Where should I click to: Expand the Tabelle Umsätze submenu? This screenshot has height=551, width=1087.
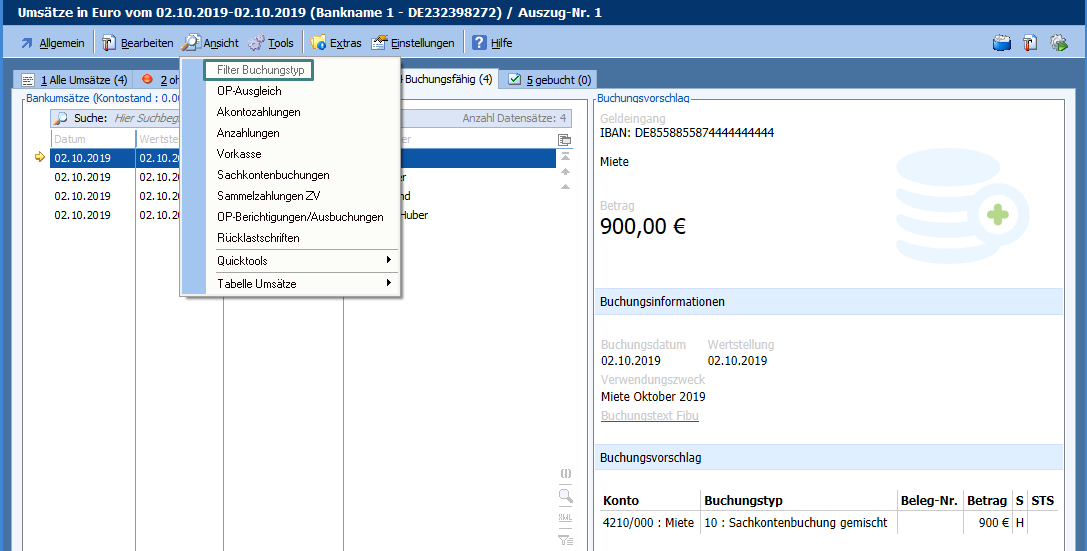pos(300,284)
